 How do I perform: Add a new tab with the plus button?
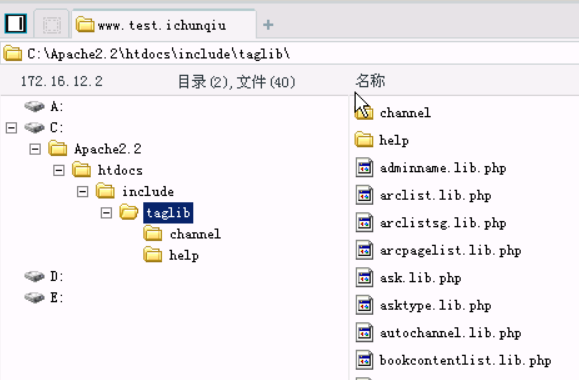click(268, 25)
